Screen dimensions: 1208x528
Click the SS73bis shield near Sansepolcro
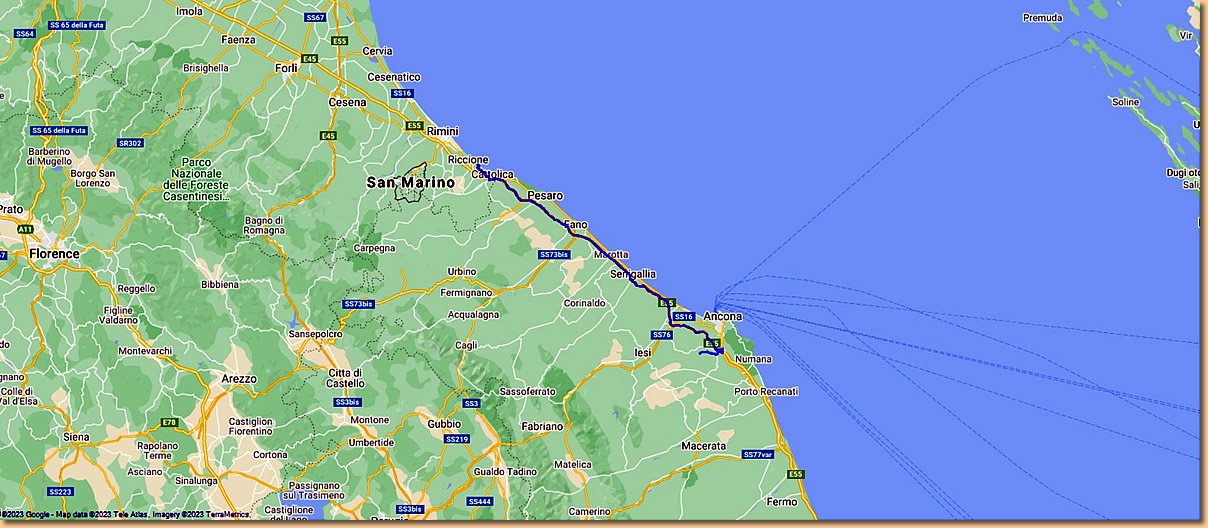(358, 303)
